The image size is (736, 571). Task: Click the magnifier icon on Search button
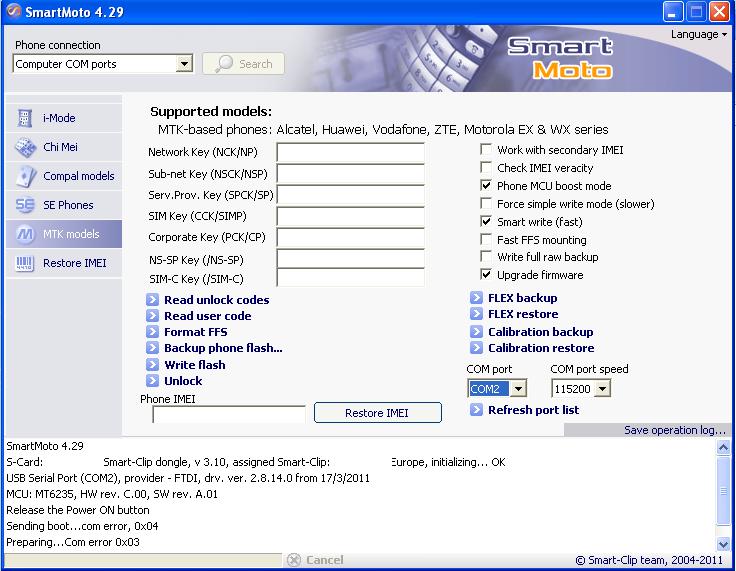click(x=223, y=63)
